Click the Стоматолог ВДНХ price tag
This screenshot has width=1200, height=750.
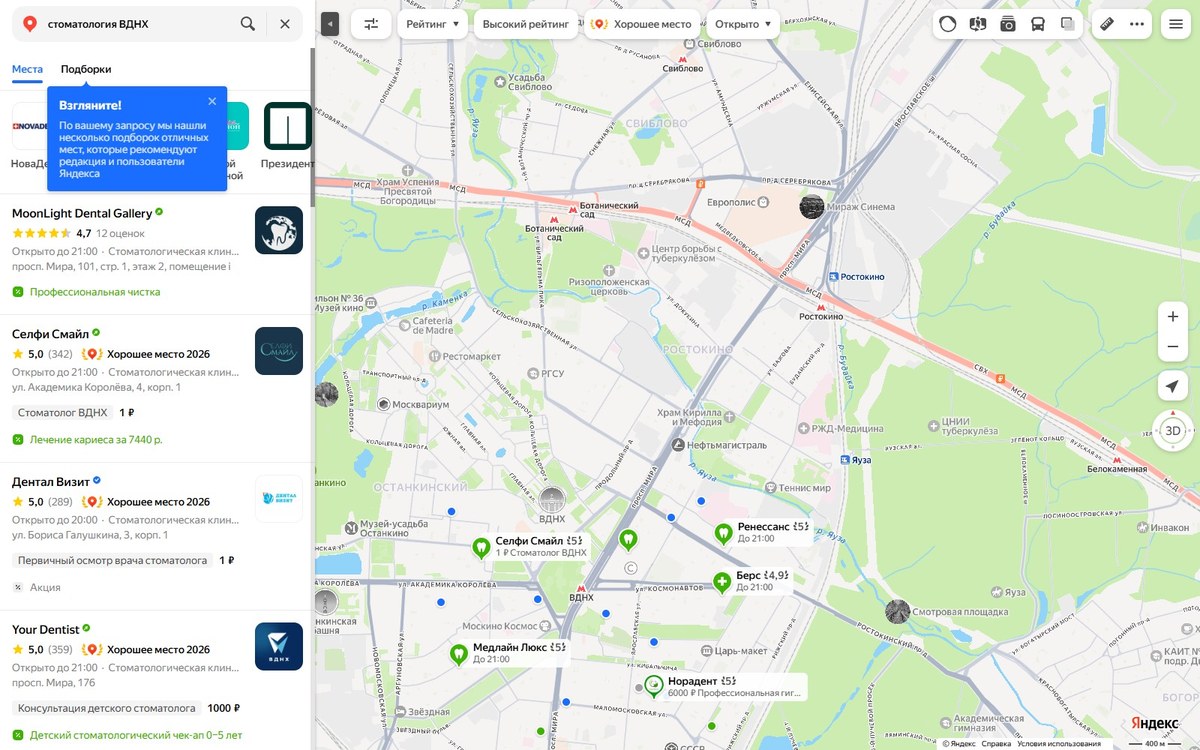tap(63, 412)
